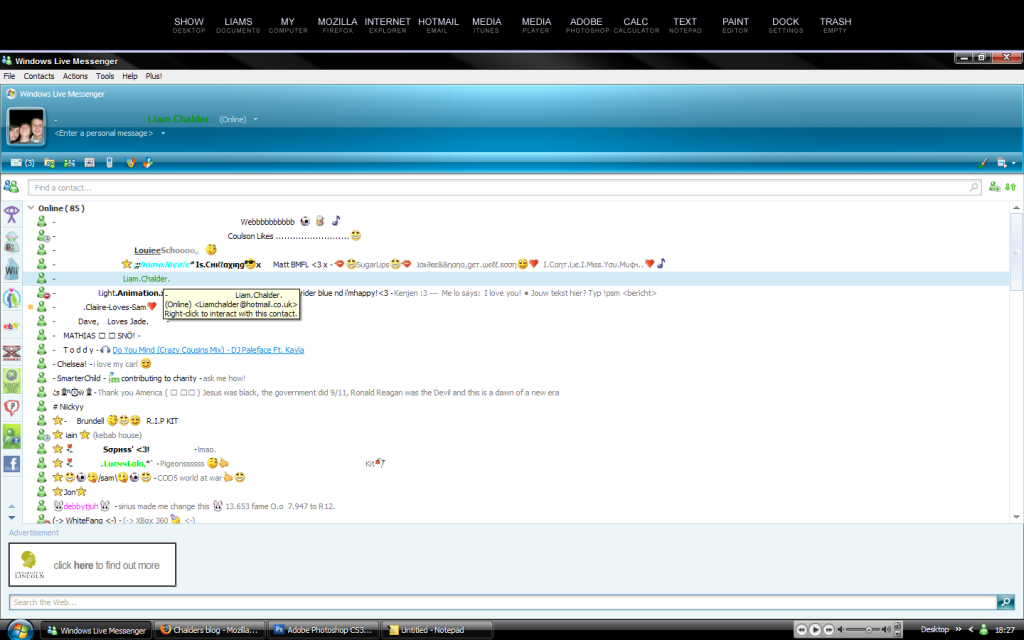The height and width of the screenshot is (640, 1024).
Task: Click the sort contacts arrows icon
Action: tap(1010, 187)
